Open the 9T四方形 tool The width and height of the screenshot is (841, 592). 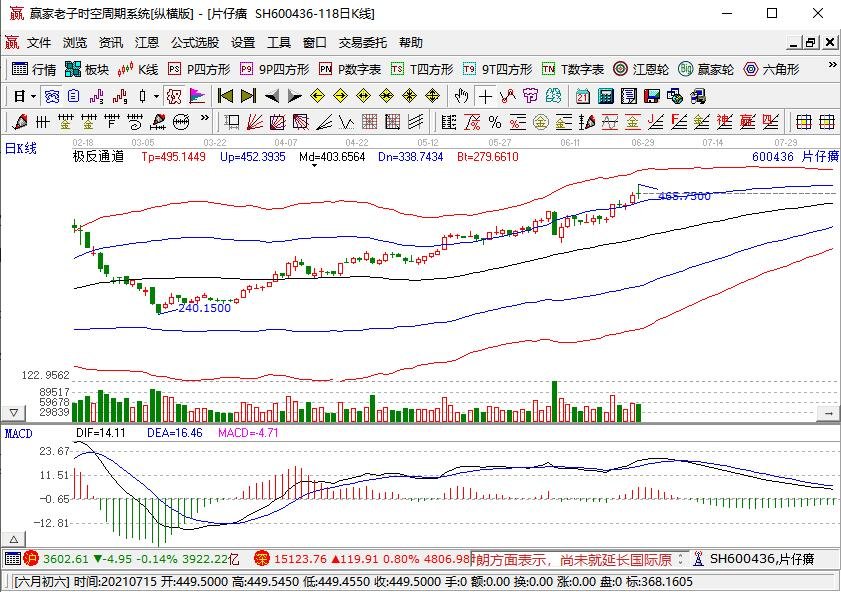498,69
